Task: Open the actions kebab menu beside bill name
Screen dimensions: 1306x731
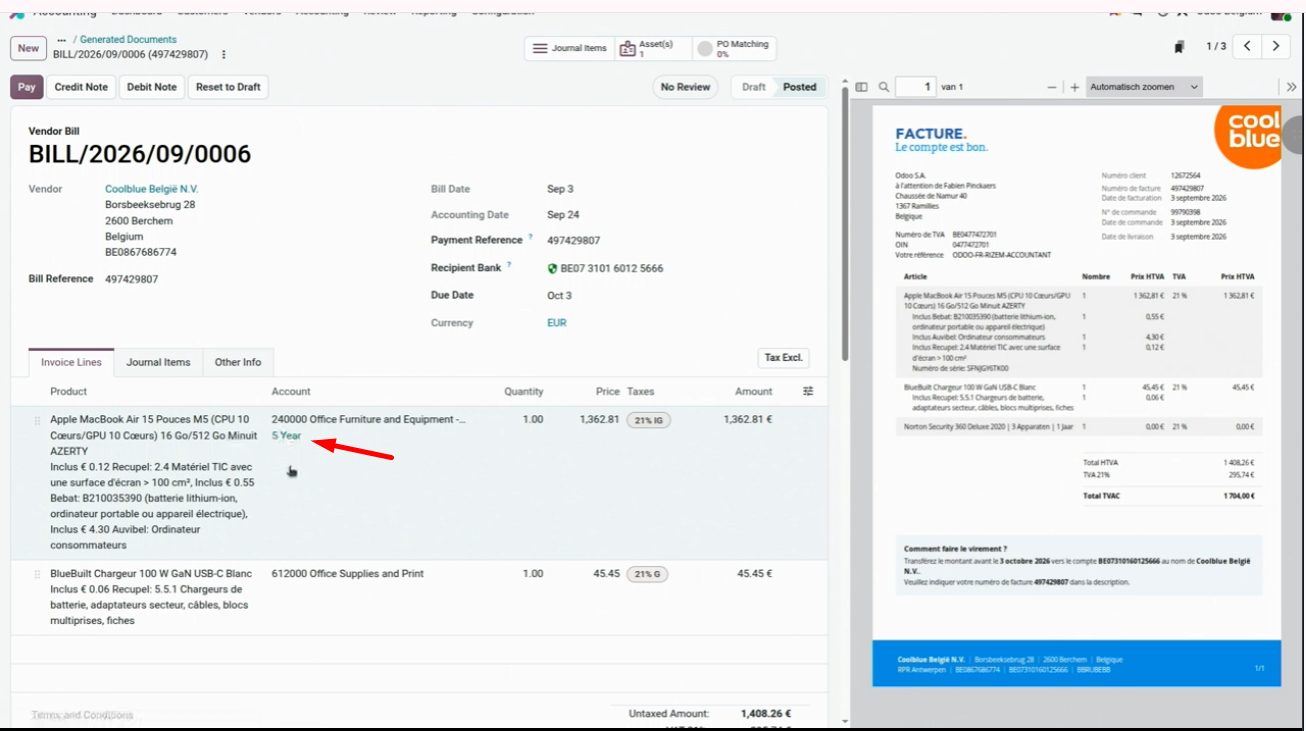Action: click(224, 55)
